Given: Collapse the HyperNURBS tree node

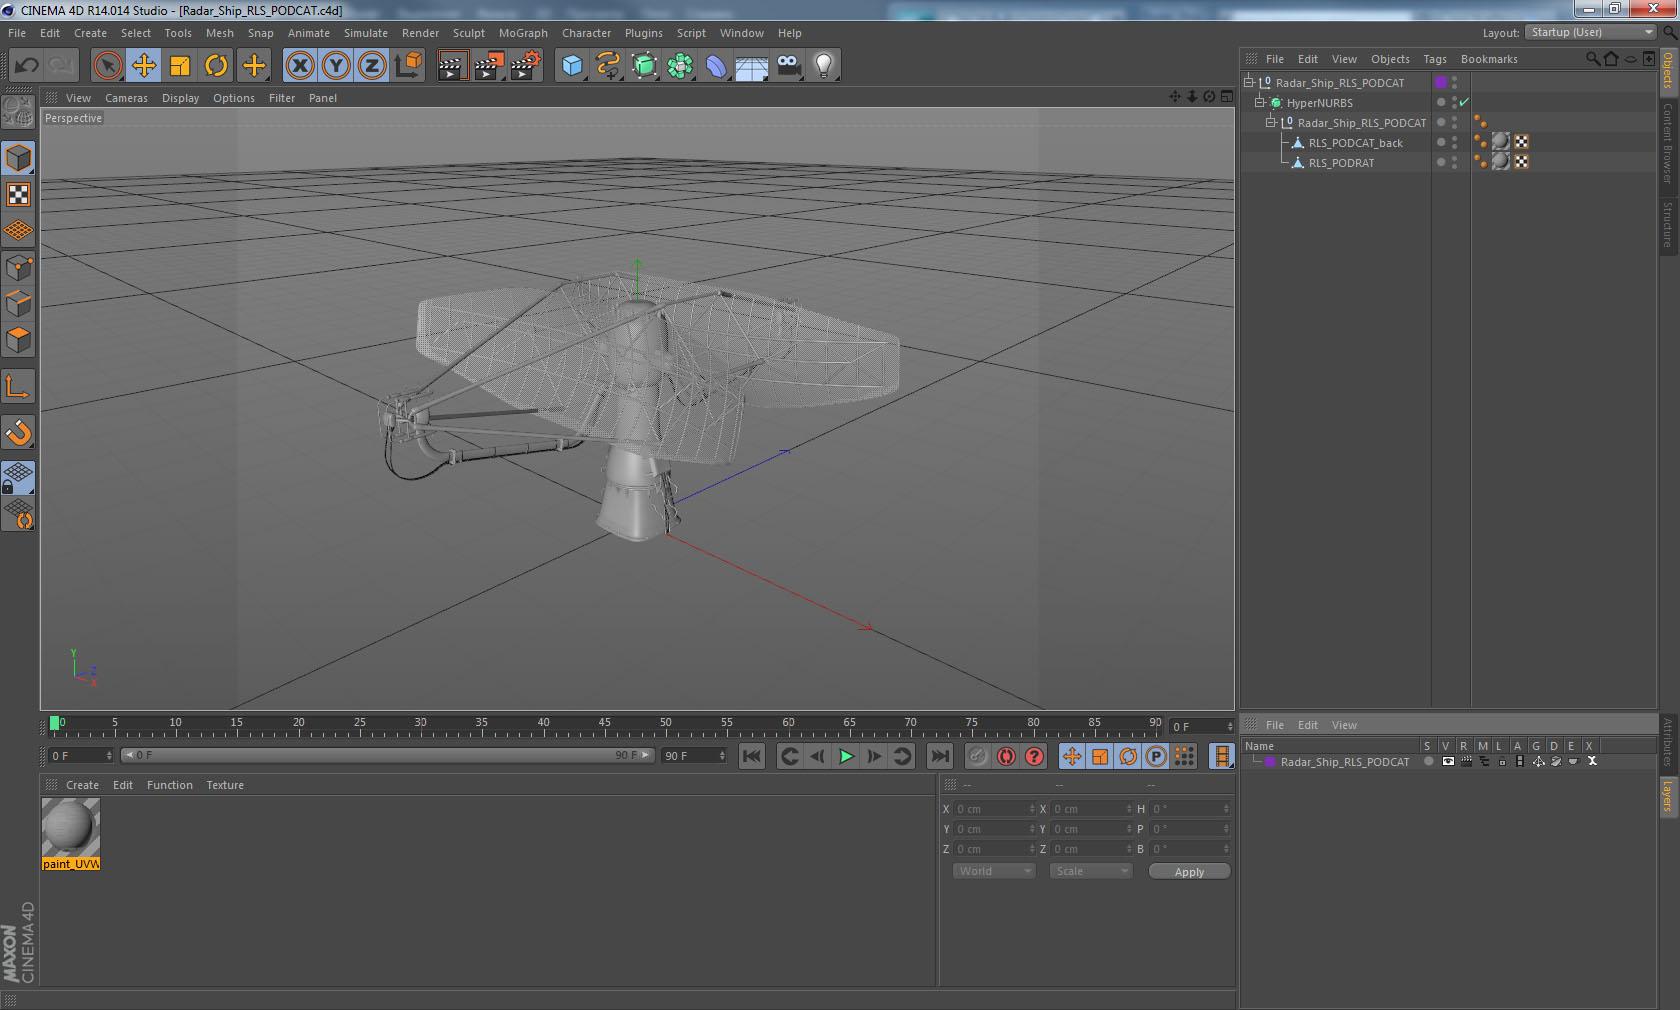Looking at the screenshot, I should click(1260, 102).
